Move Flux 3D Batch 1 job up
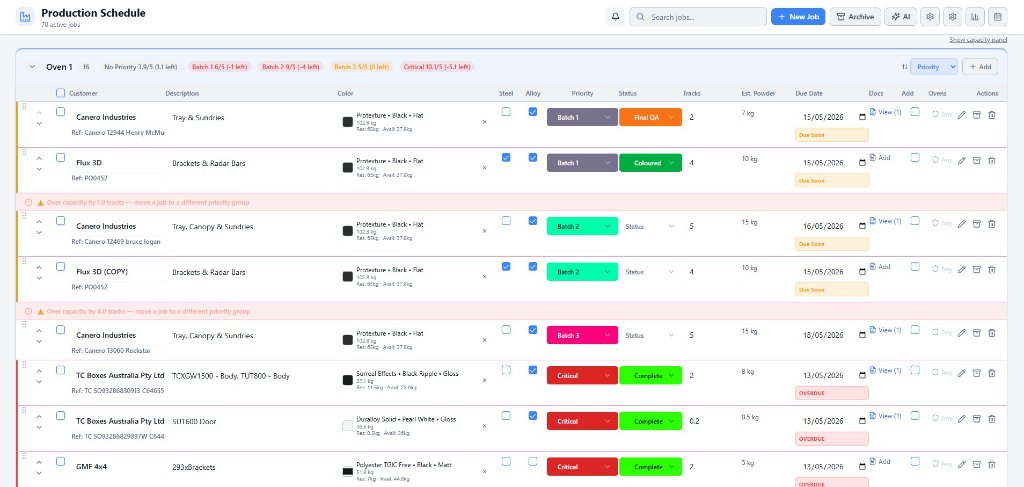Screen dimensions: 1024x487 [x=39, y=158]
